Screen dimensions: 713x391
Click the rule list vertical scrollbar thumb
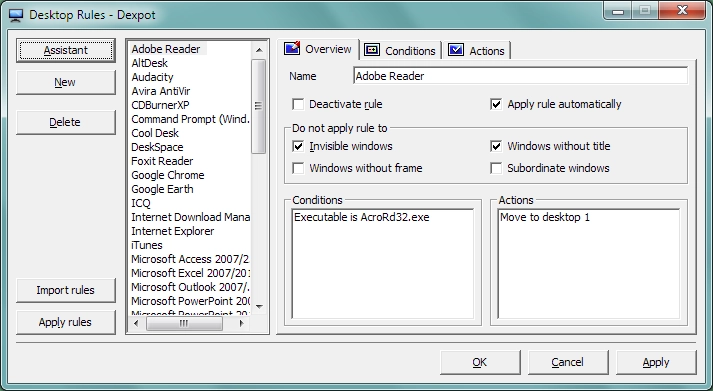click(x=259, y=106)
